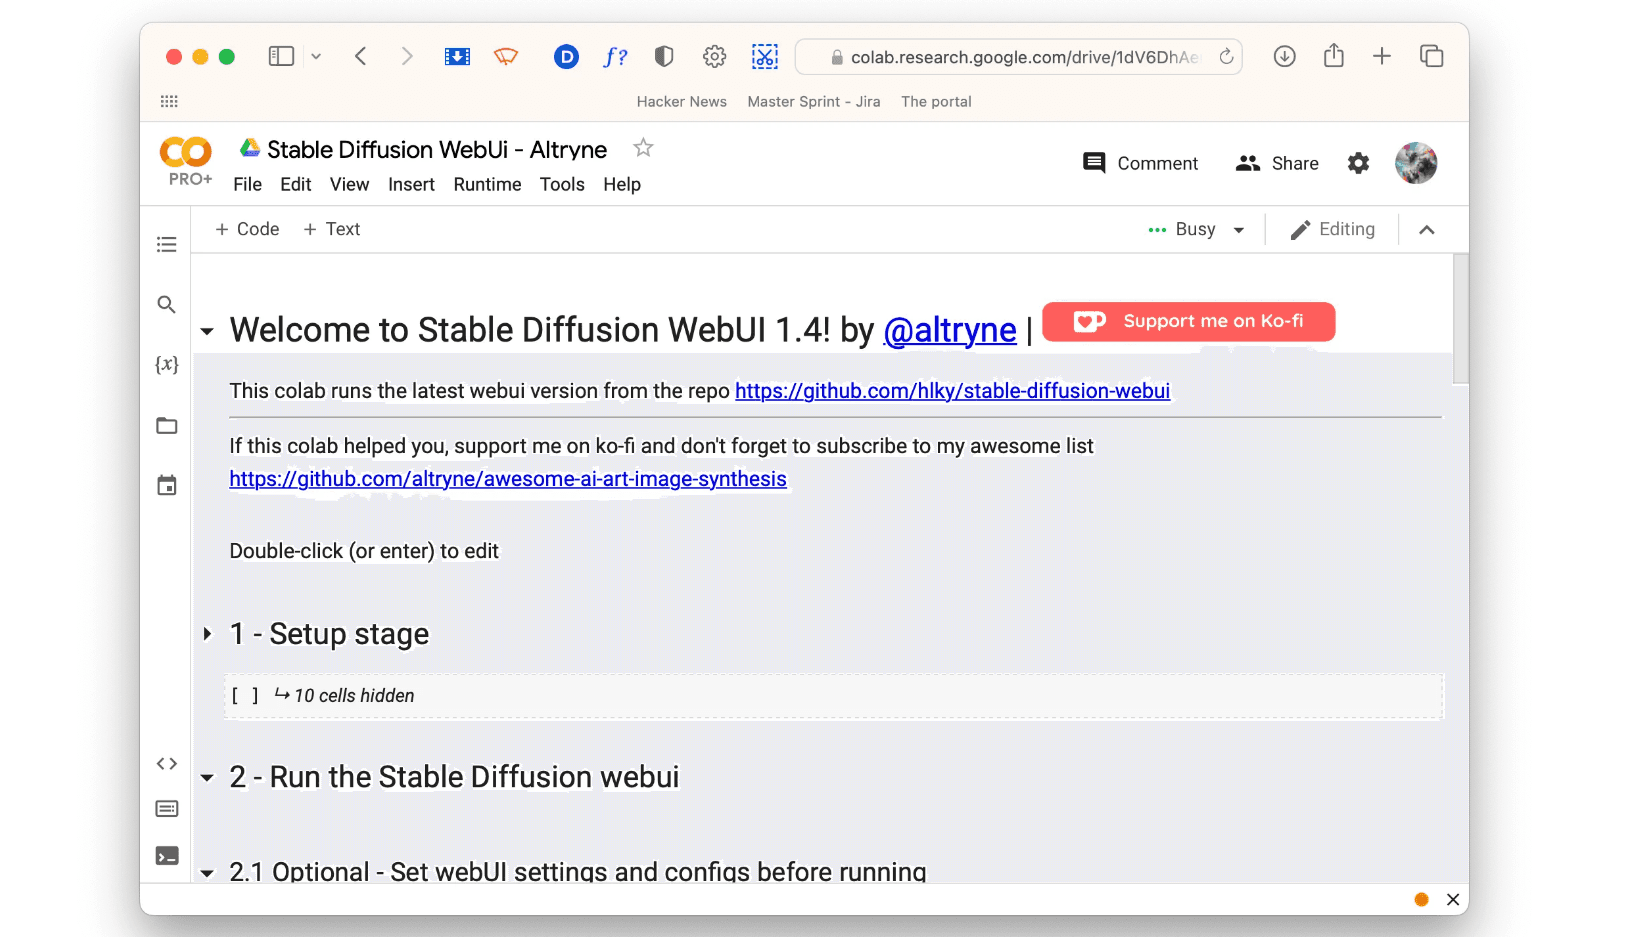1651x937 pixels.
Task: Show favorites grid icon
Action: (169, 101)
